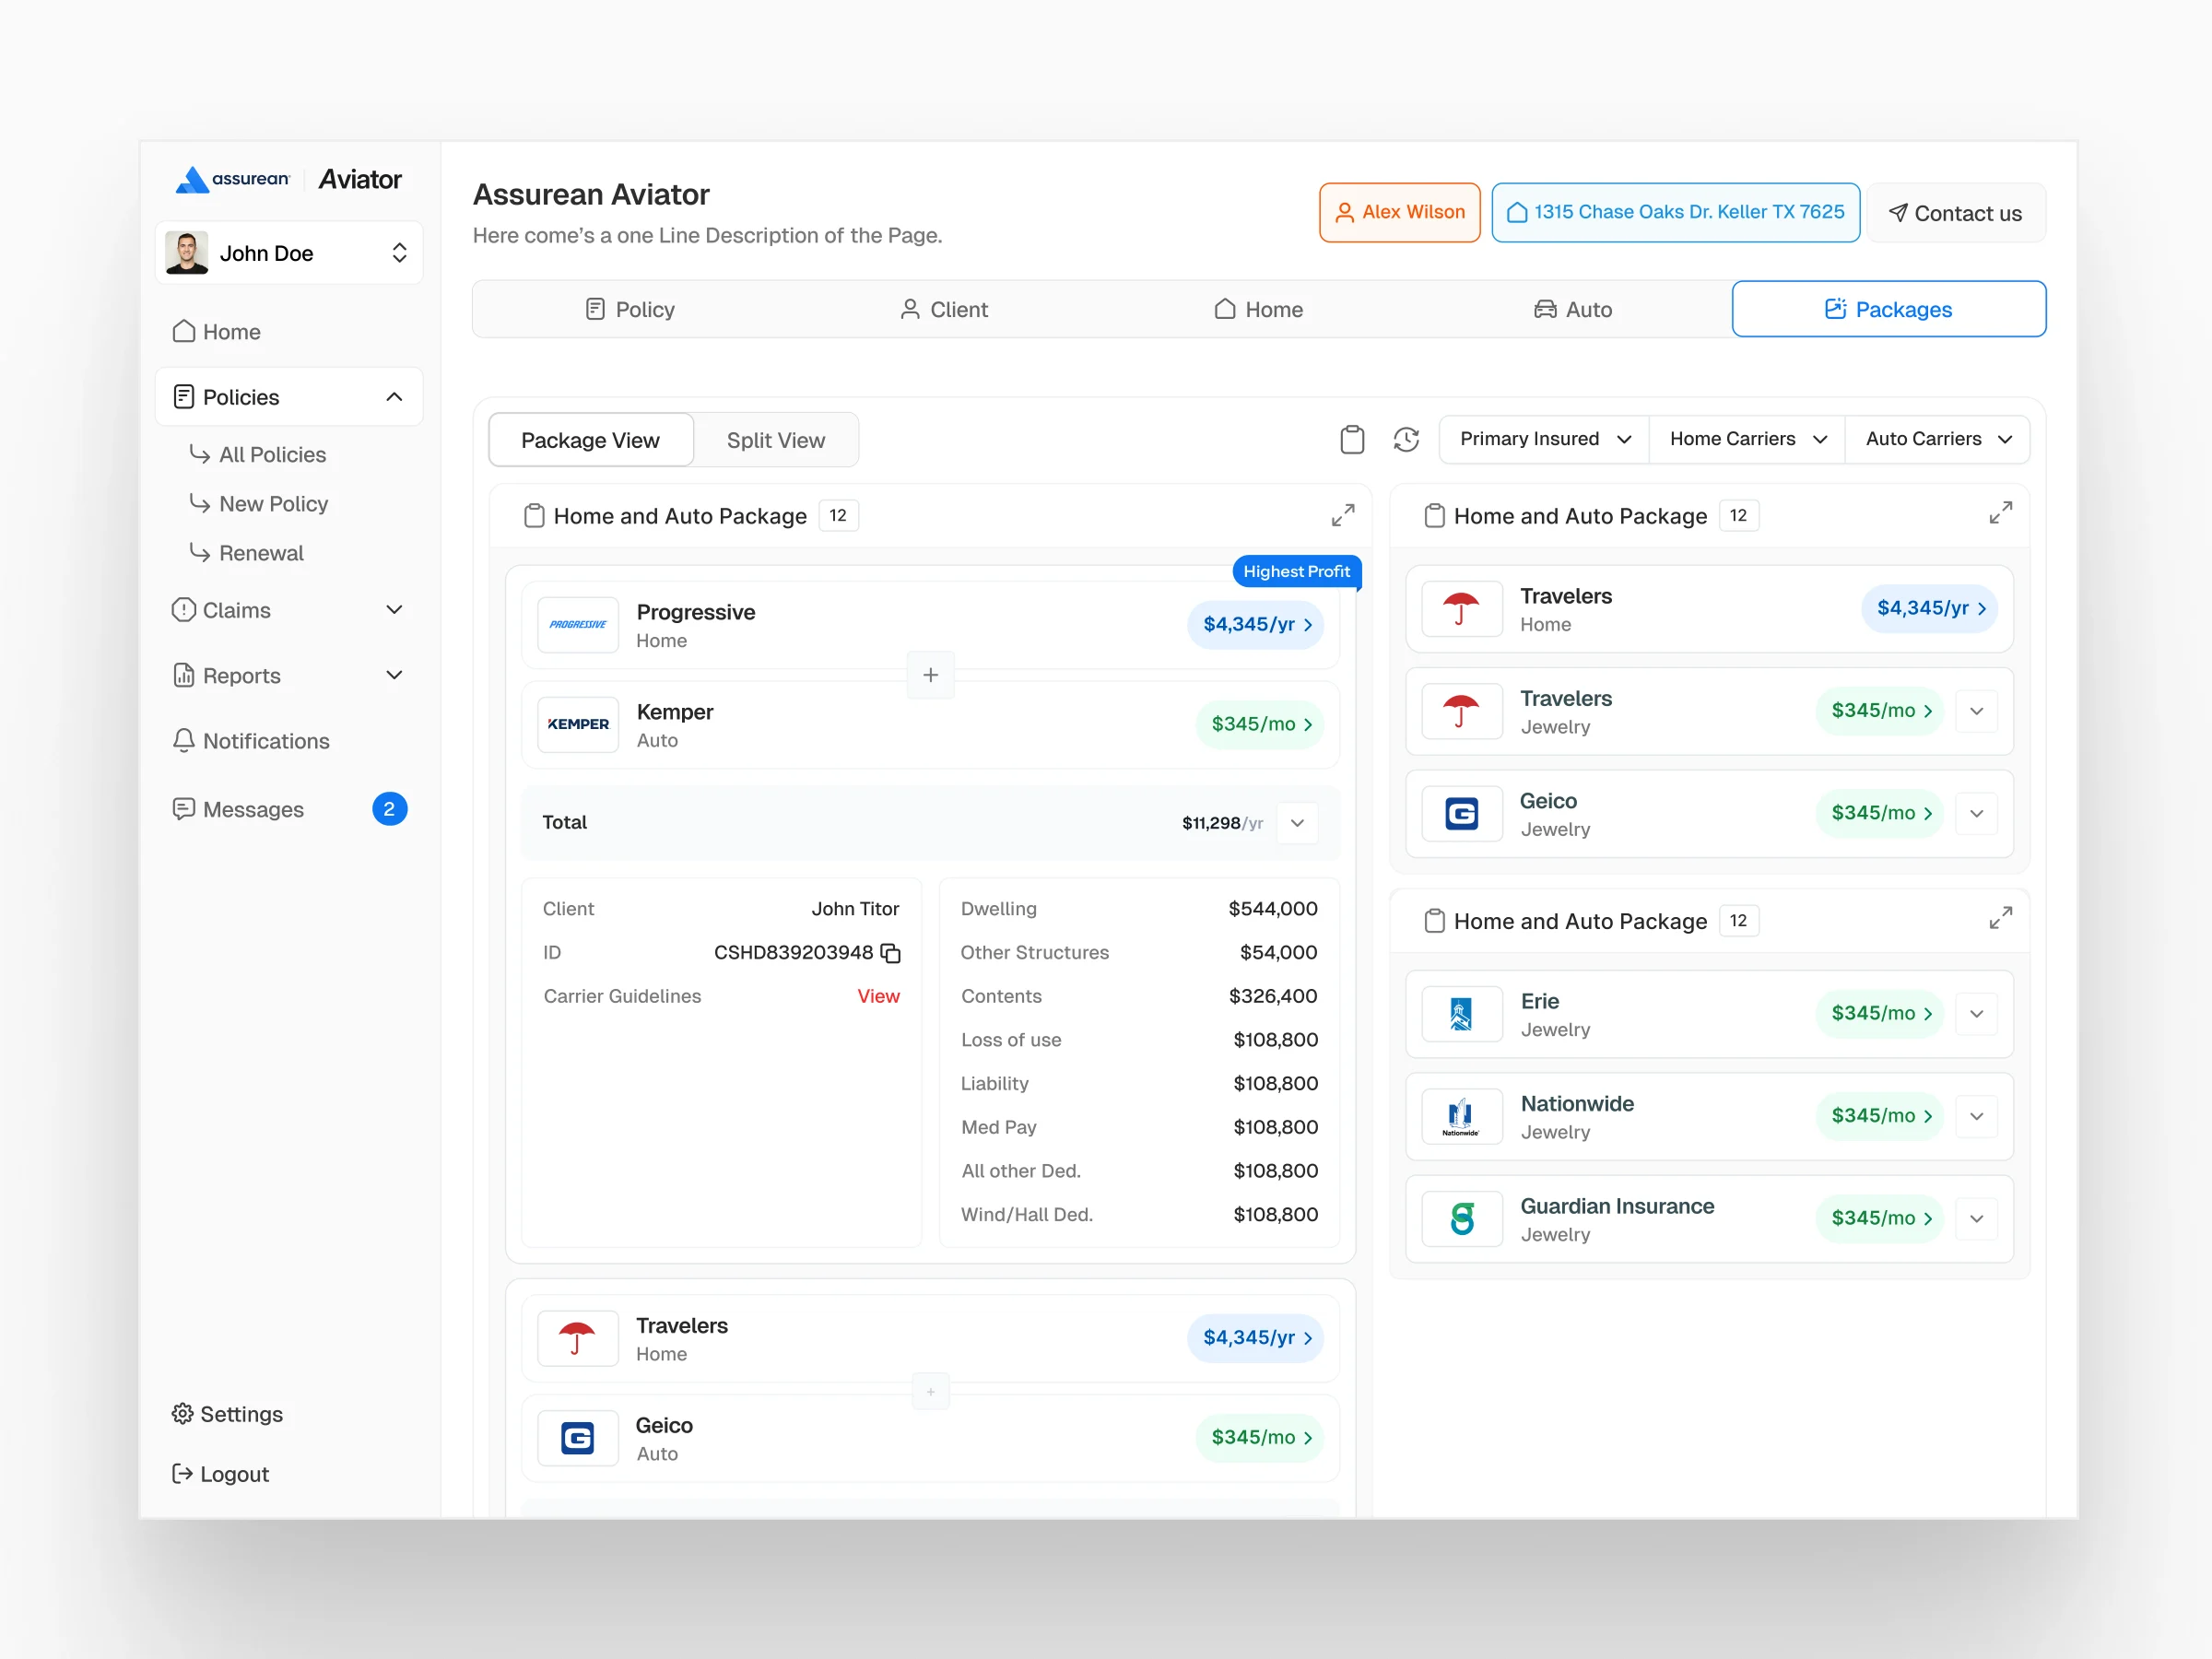The width and height of the screenshot is (2212, 1659).
Task: Switch to the Auto tab
Action: 1573,309
